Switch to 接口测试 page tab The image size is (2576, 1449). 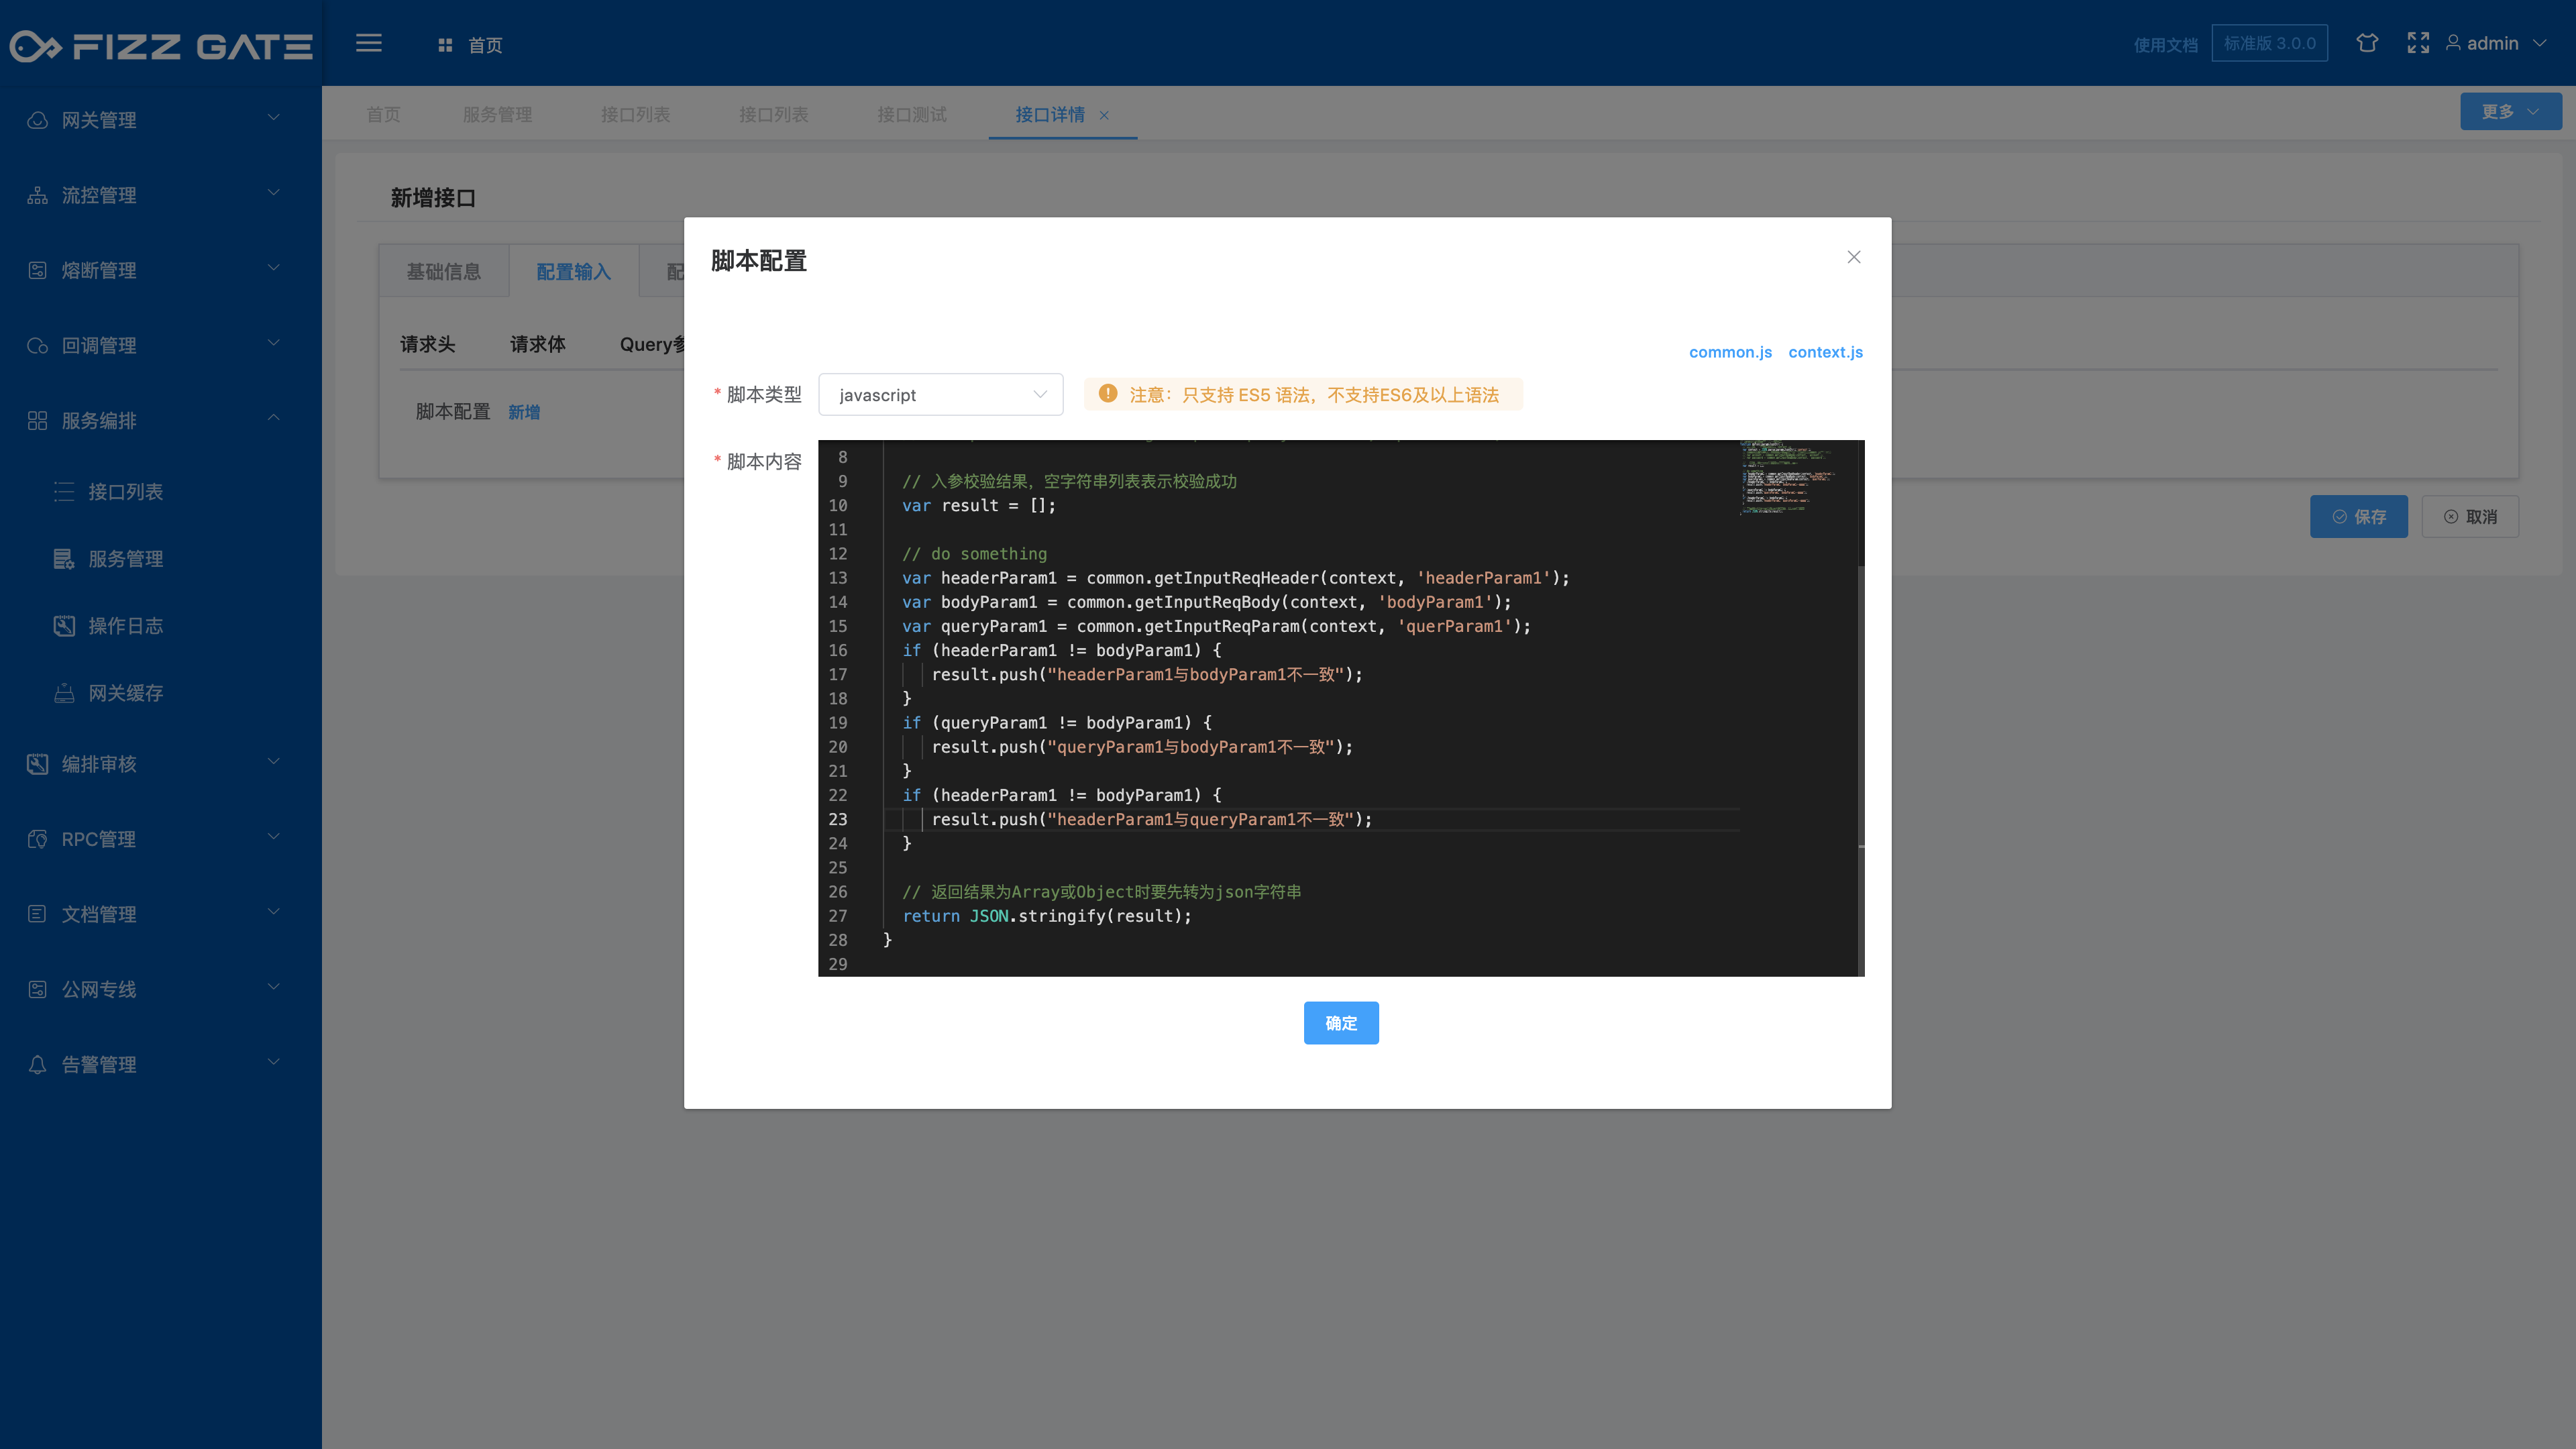click(x=912, y=115)
